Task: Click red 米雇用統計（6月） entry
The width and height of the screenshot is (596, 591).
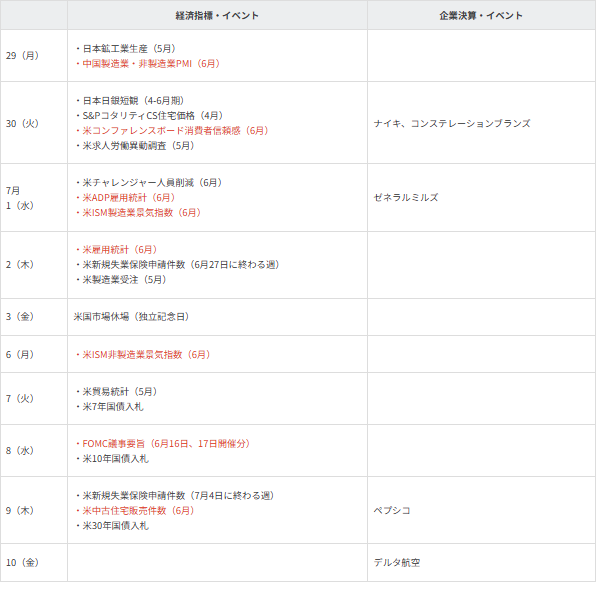Action: pyautogui.click(x=116, y=250)
